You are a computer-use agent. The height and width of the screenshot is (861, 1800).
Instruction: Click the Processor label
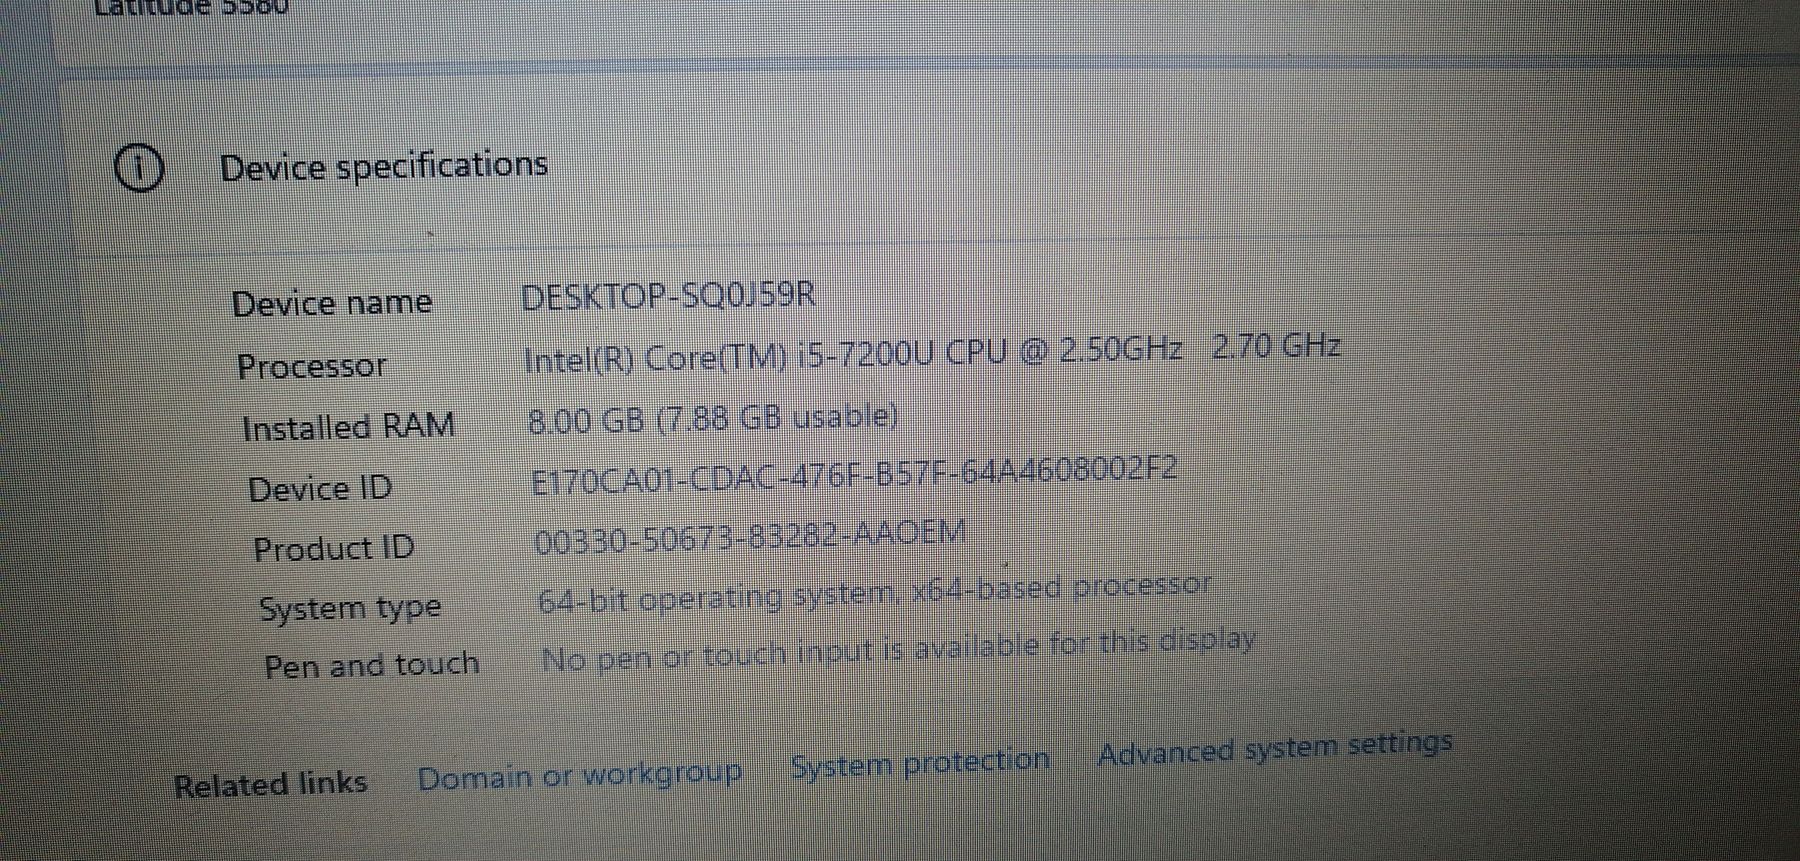[311, 366]
